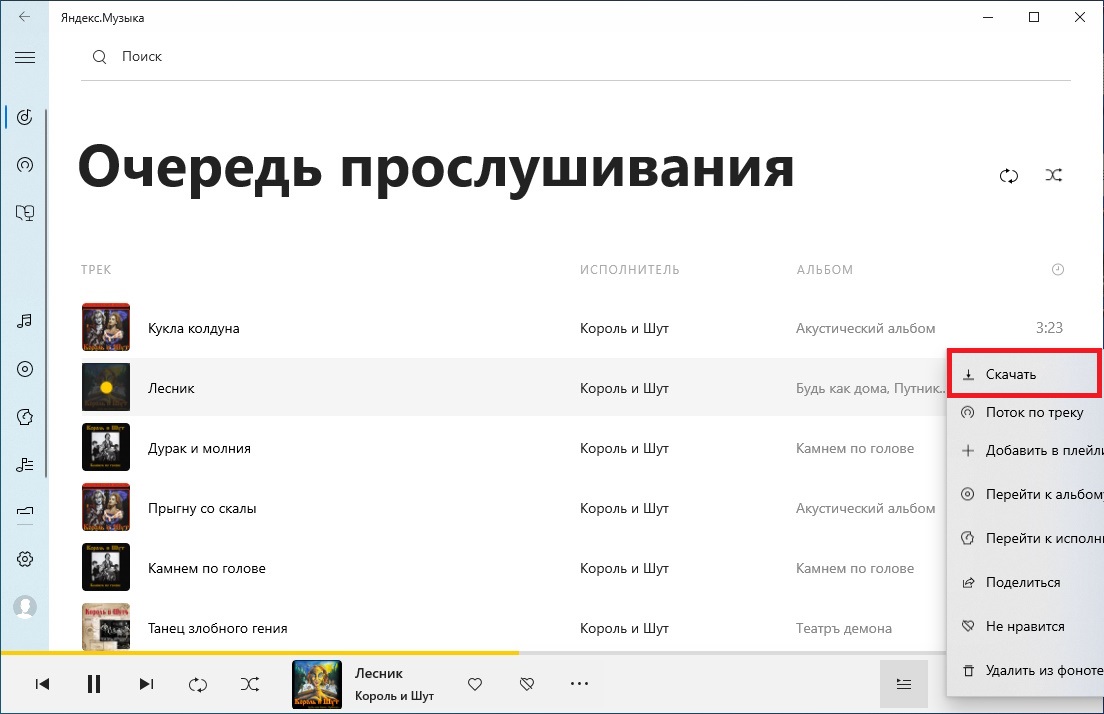Click the АЛЬБОМ column header

(824, 270)
